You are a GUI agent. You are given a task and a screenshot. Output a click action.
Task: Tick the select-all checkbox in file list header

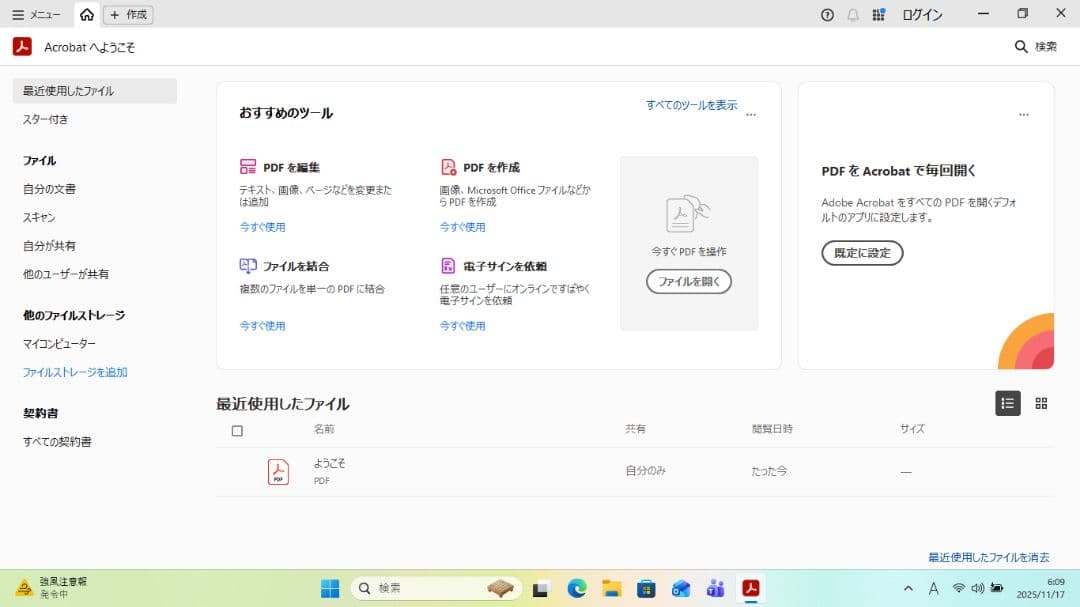coord(237,431)
